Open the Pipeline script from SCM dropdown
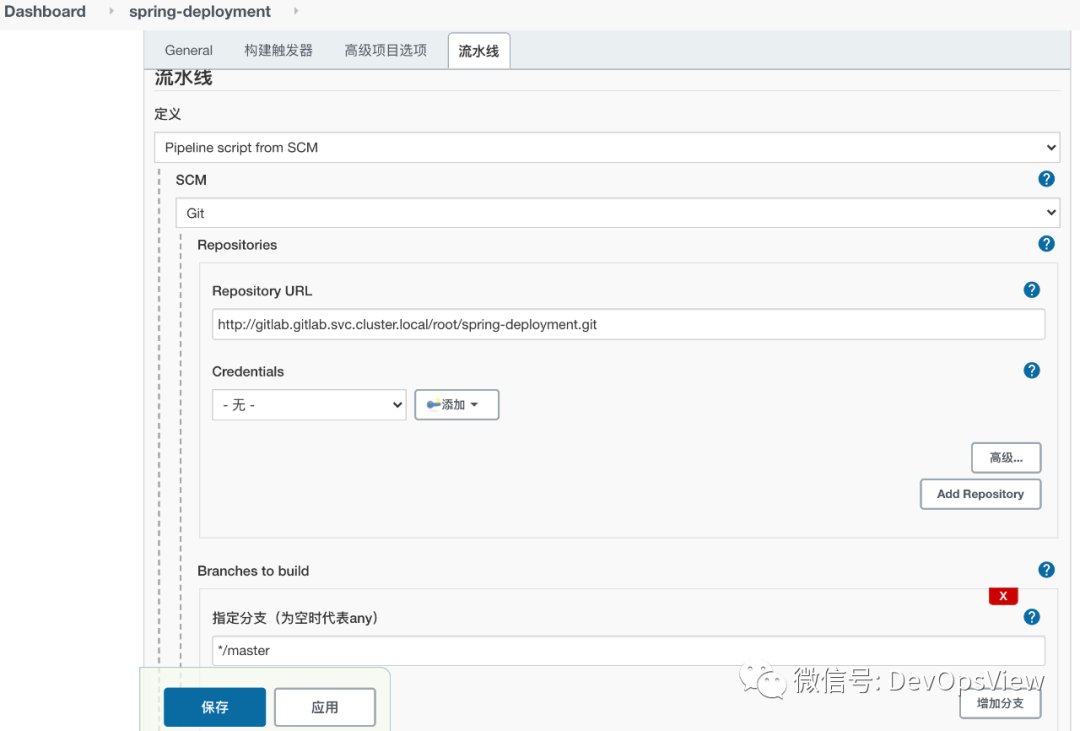Screen dimensions: 1080x731 [x=607, y=147]
